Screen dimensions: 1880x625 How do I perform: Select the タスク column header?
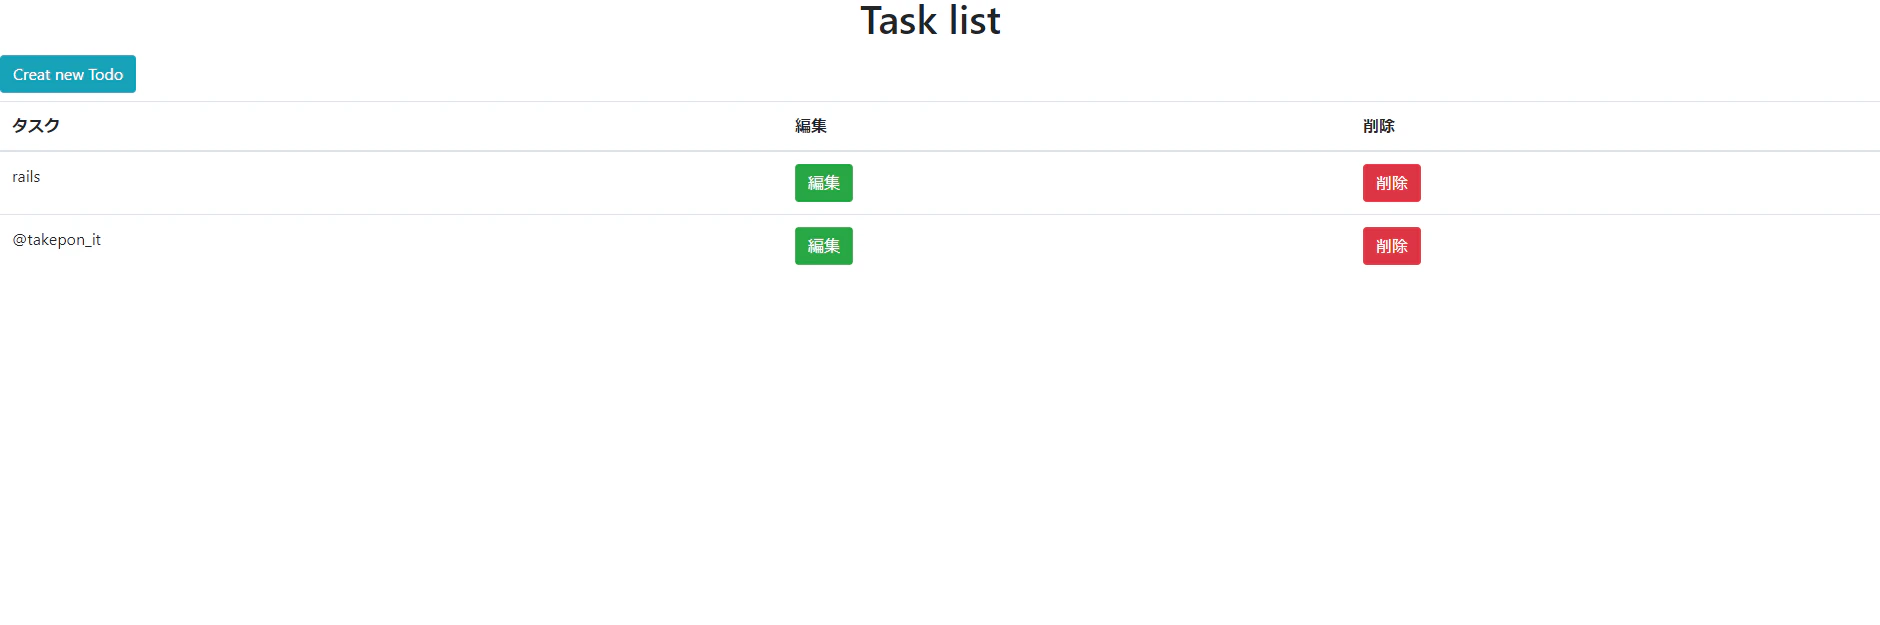(x=36, y=126)
